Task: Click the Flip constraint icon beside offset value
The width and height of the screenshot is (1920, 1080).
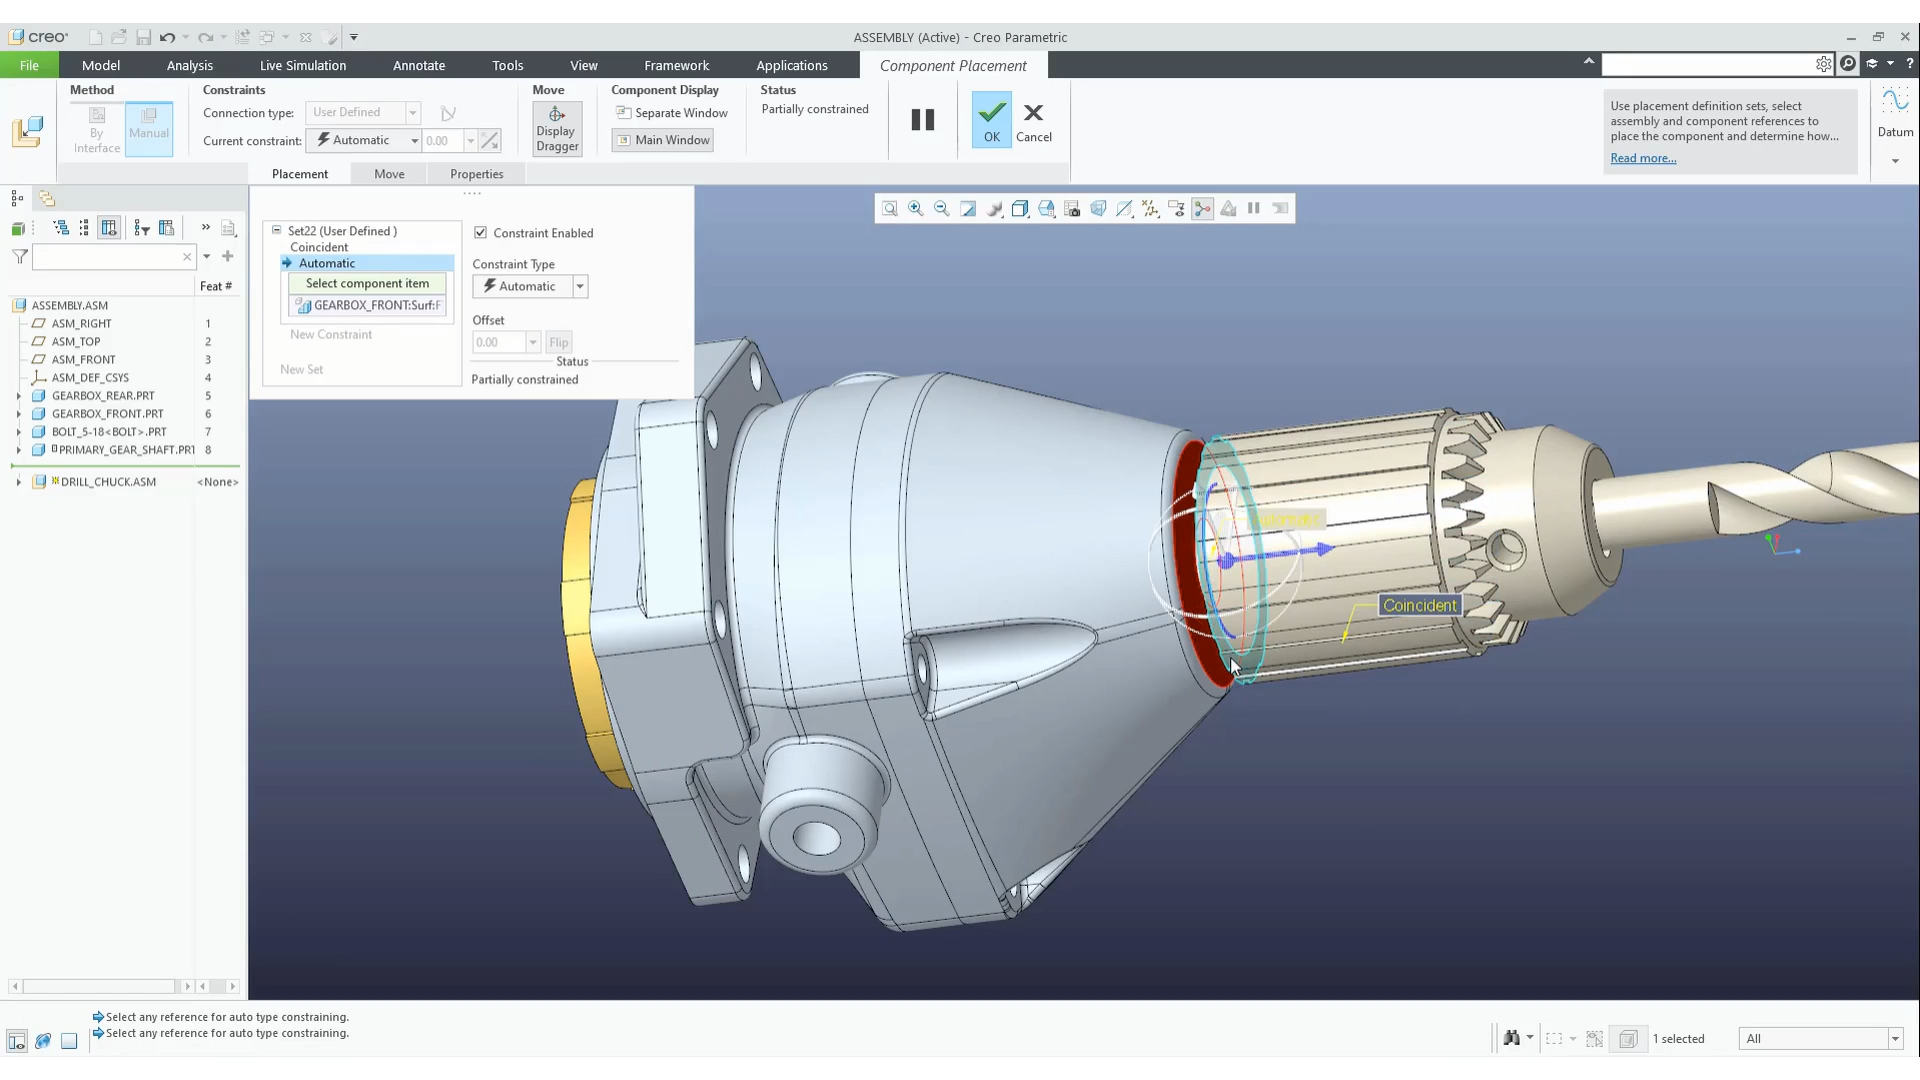Action: pos(489,141)
